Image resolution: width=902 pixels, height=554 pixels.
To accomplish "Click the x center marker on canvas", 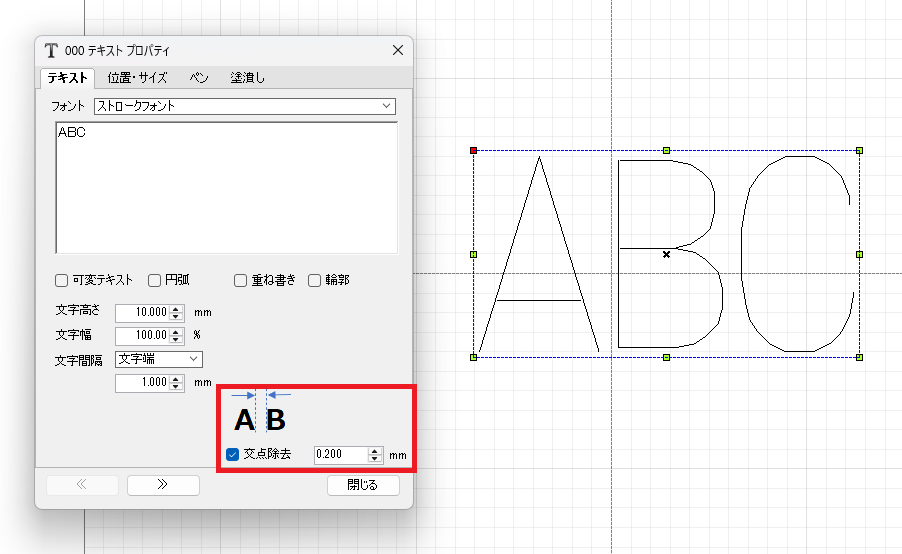I will 666,254.
